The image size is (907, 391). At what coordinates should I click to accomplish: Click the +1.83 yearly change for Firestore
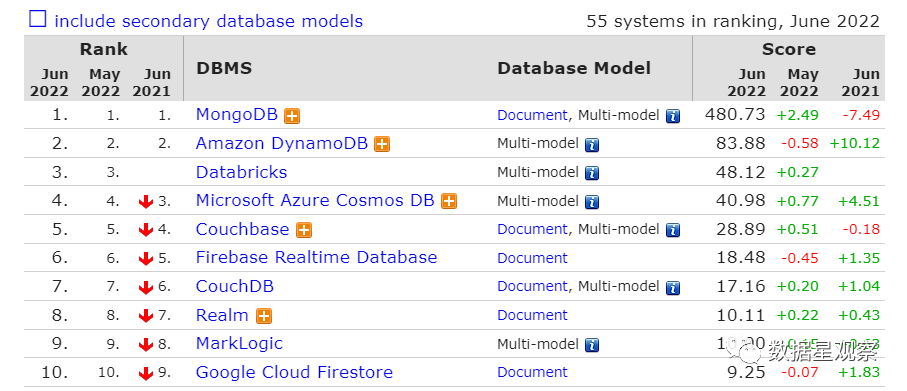[x=859, y=372]
